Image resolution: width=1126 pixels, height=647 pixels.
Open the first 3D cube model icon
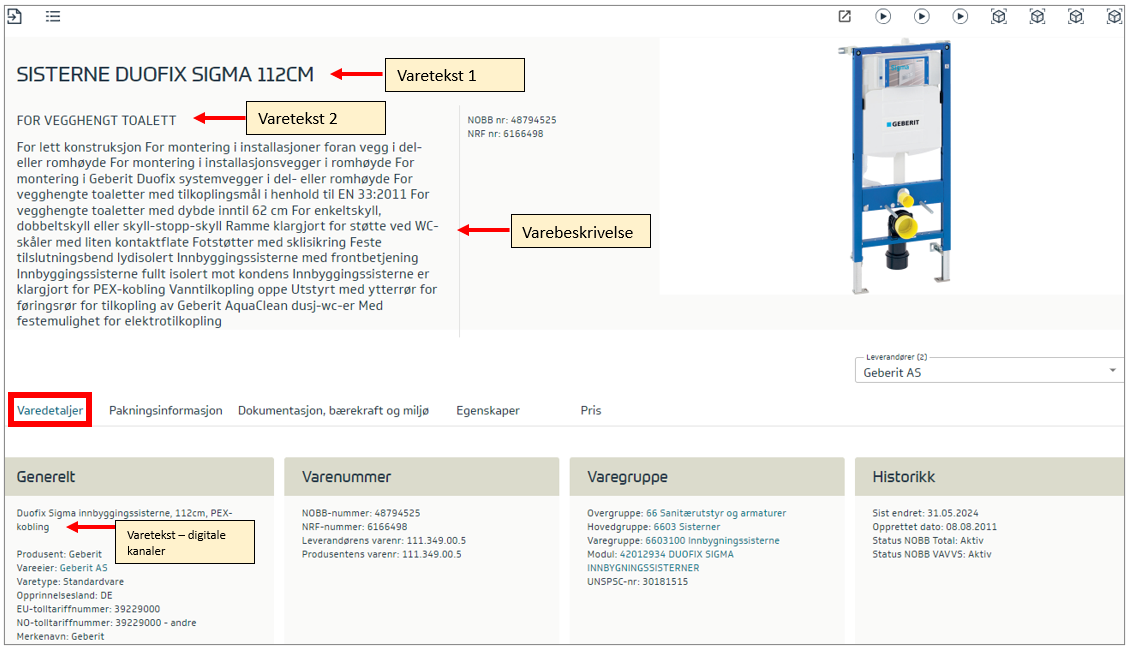[998, 16]
